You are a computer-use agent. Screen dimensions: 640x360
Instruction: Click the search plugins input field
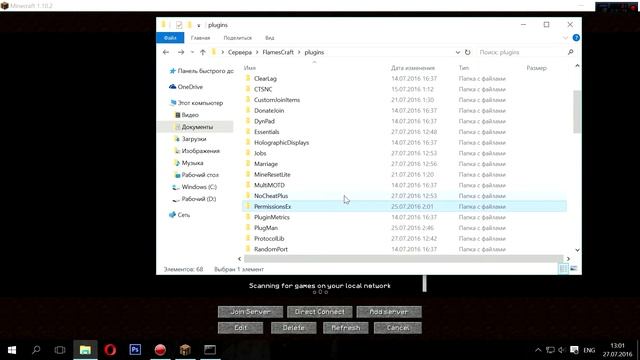pos(521,52)
